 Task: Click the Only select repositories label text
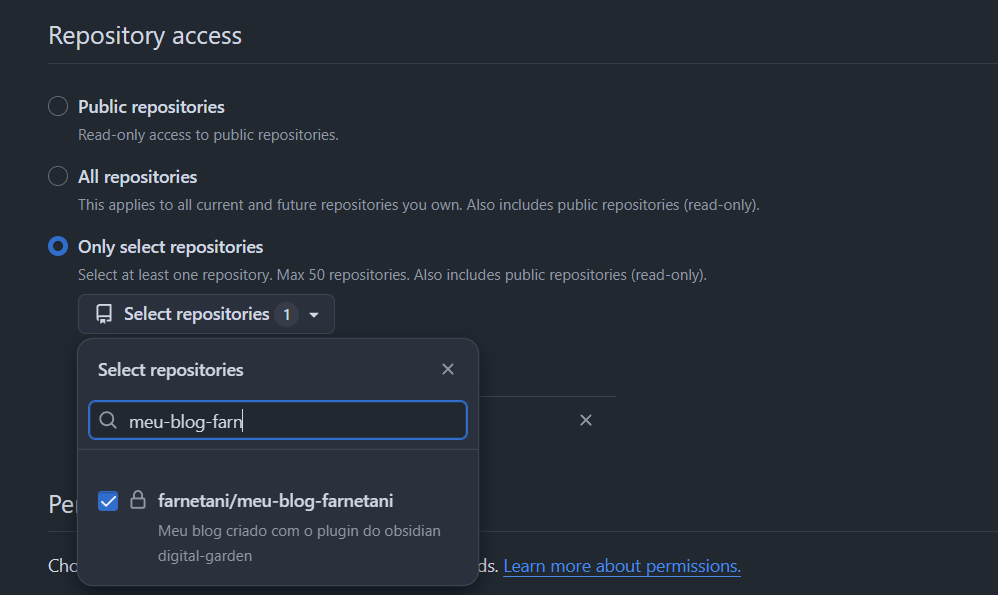[170, 247]
